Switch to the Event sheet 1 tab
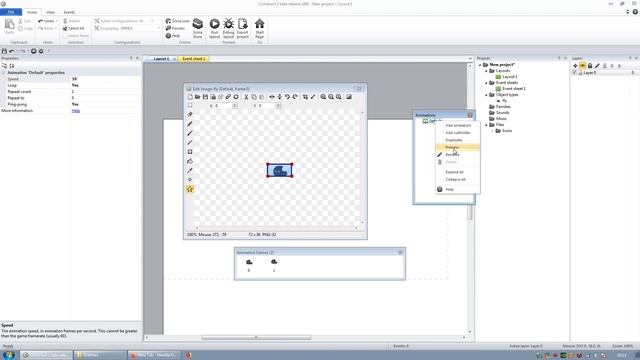 pyautogui.click(x=194, y=59)
